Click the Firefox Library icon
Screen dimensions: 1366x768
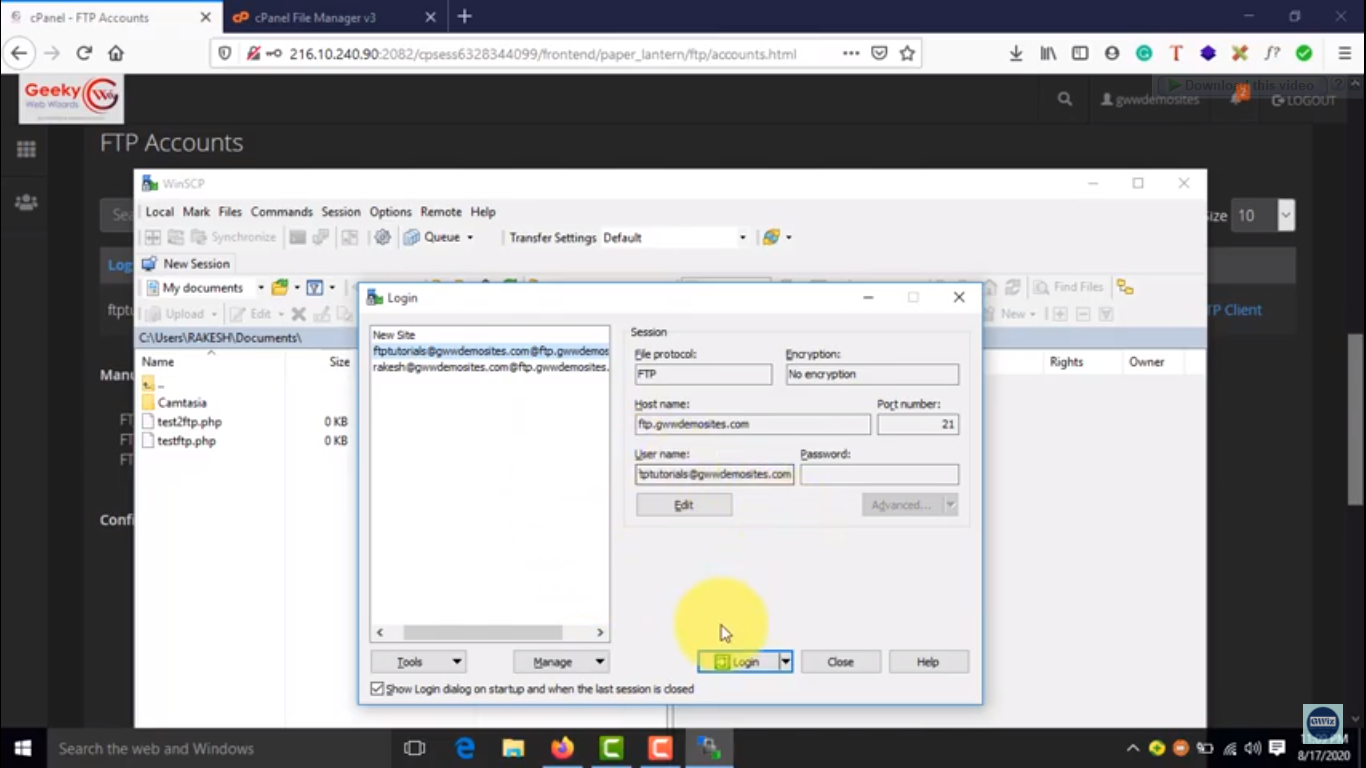tap(1048, 53)
